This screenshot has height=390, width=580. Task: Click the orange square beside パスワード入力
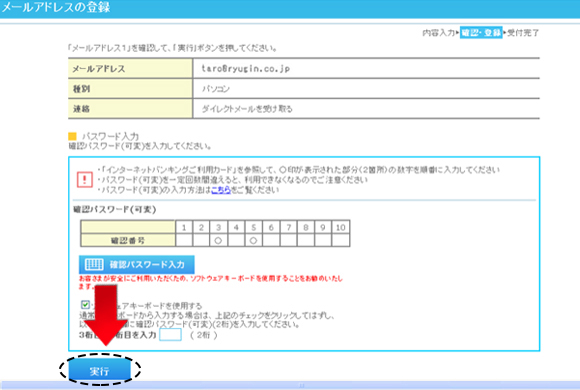click(x=72, y=136)
